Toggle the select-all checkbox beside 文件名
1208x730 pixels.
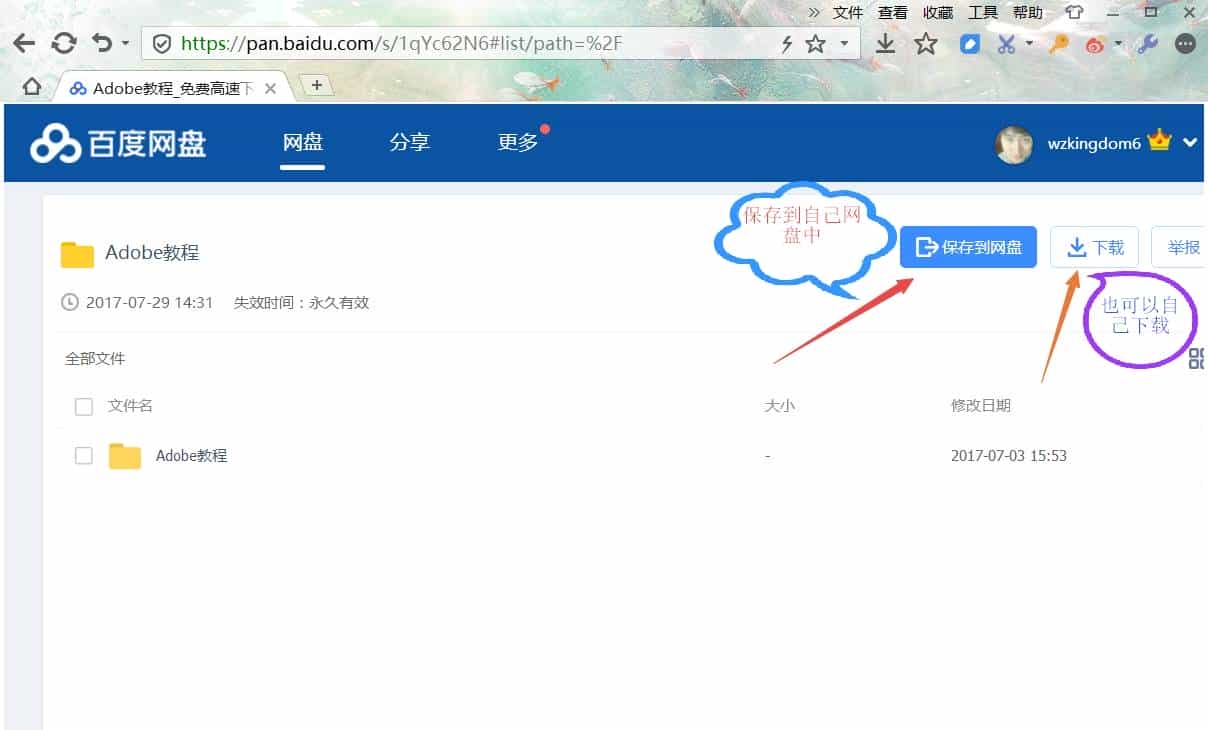[83, 405]
